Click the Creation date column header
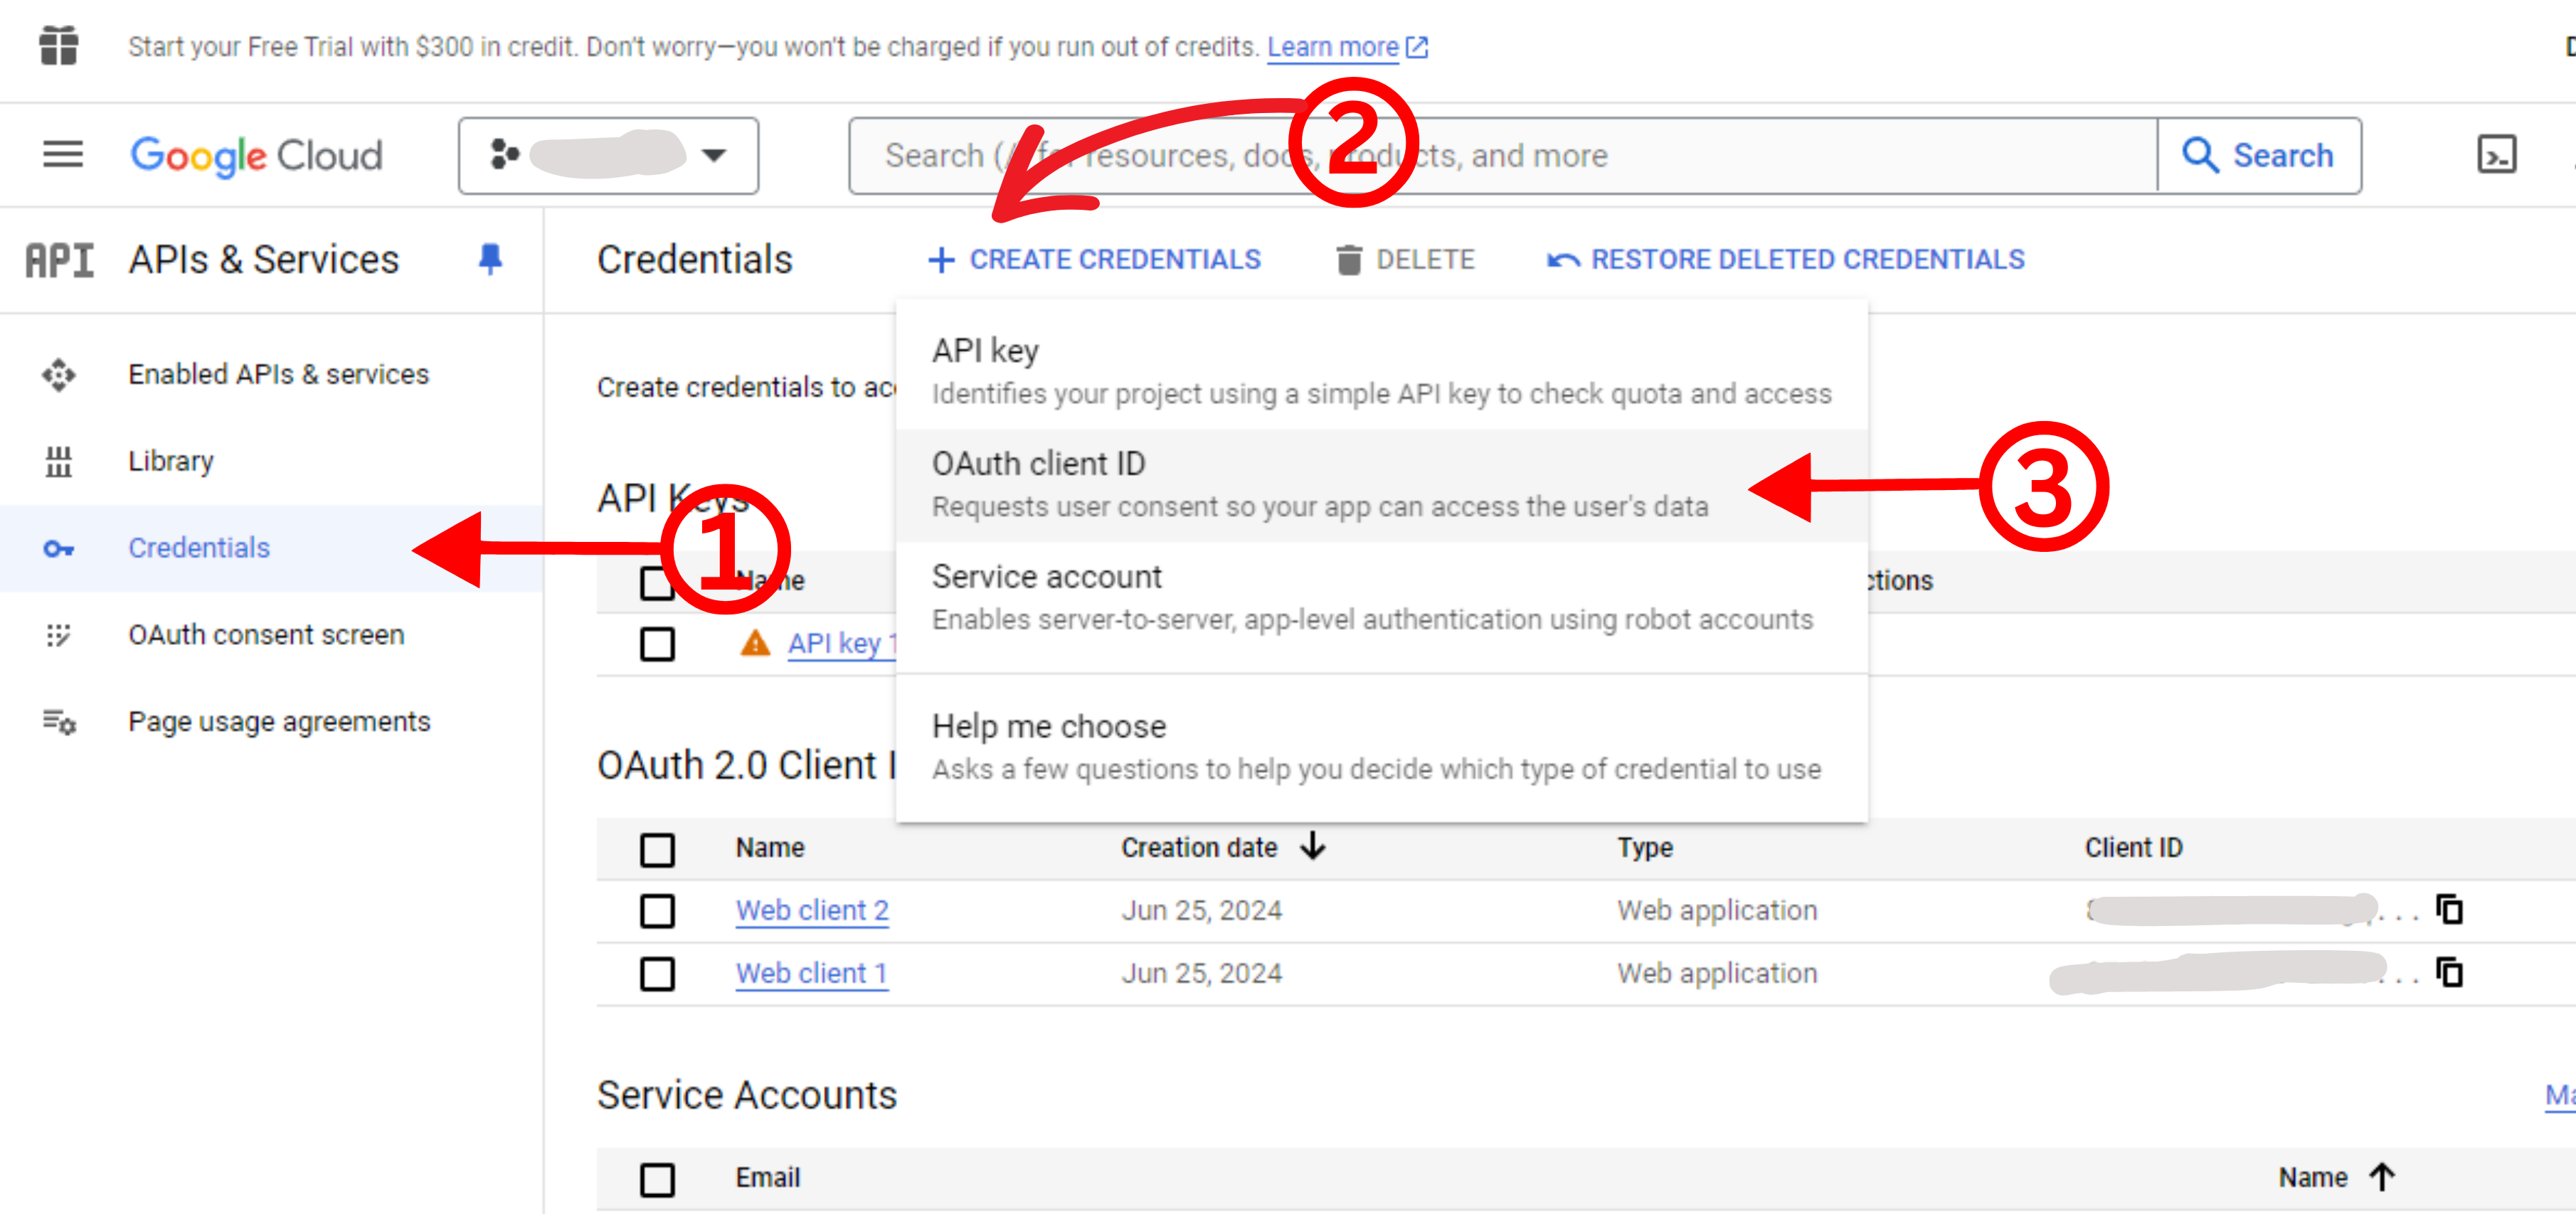Viewport: 2576px width, 1214px height. click(x=1199, y=848)
